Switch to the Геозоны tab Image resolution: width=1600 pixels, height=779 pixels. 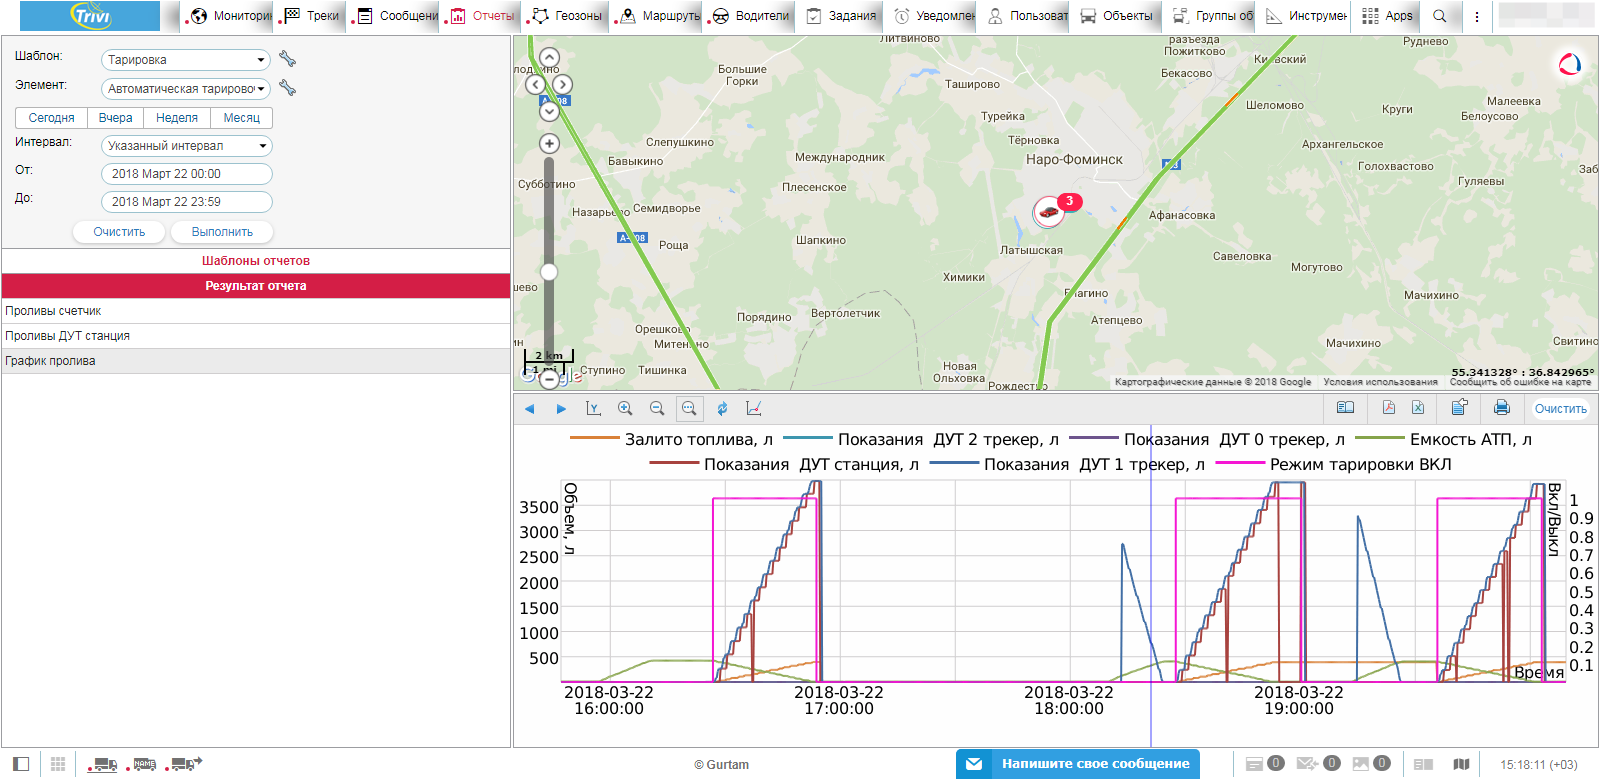tap(568, 16)
